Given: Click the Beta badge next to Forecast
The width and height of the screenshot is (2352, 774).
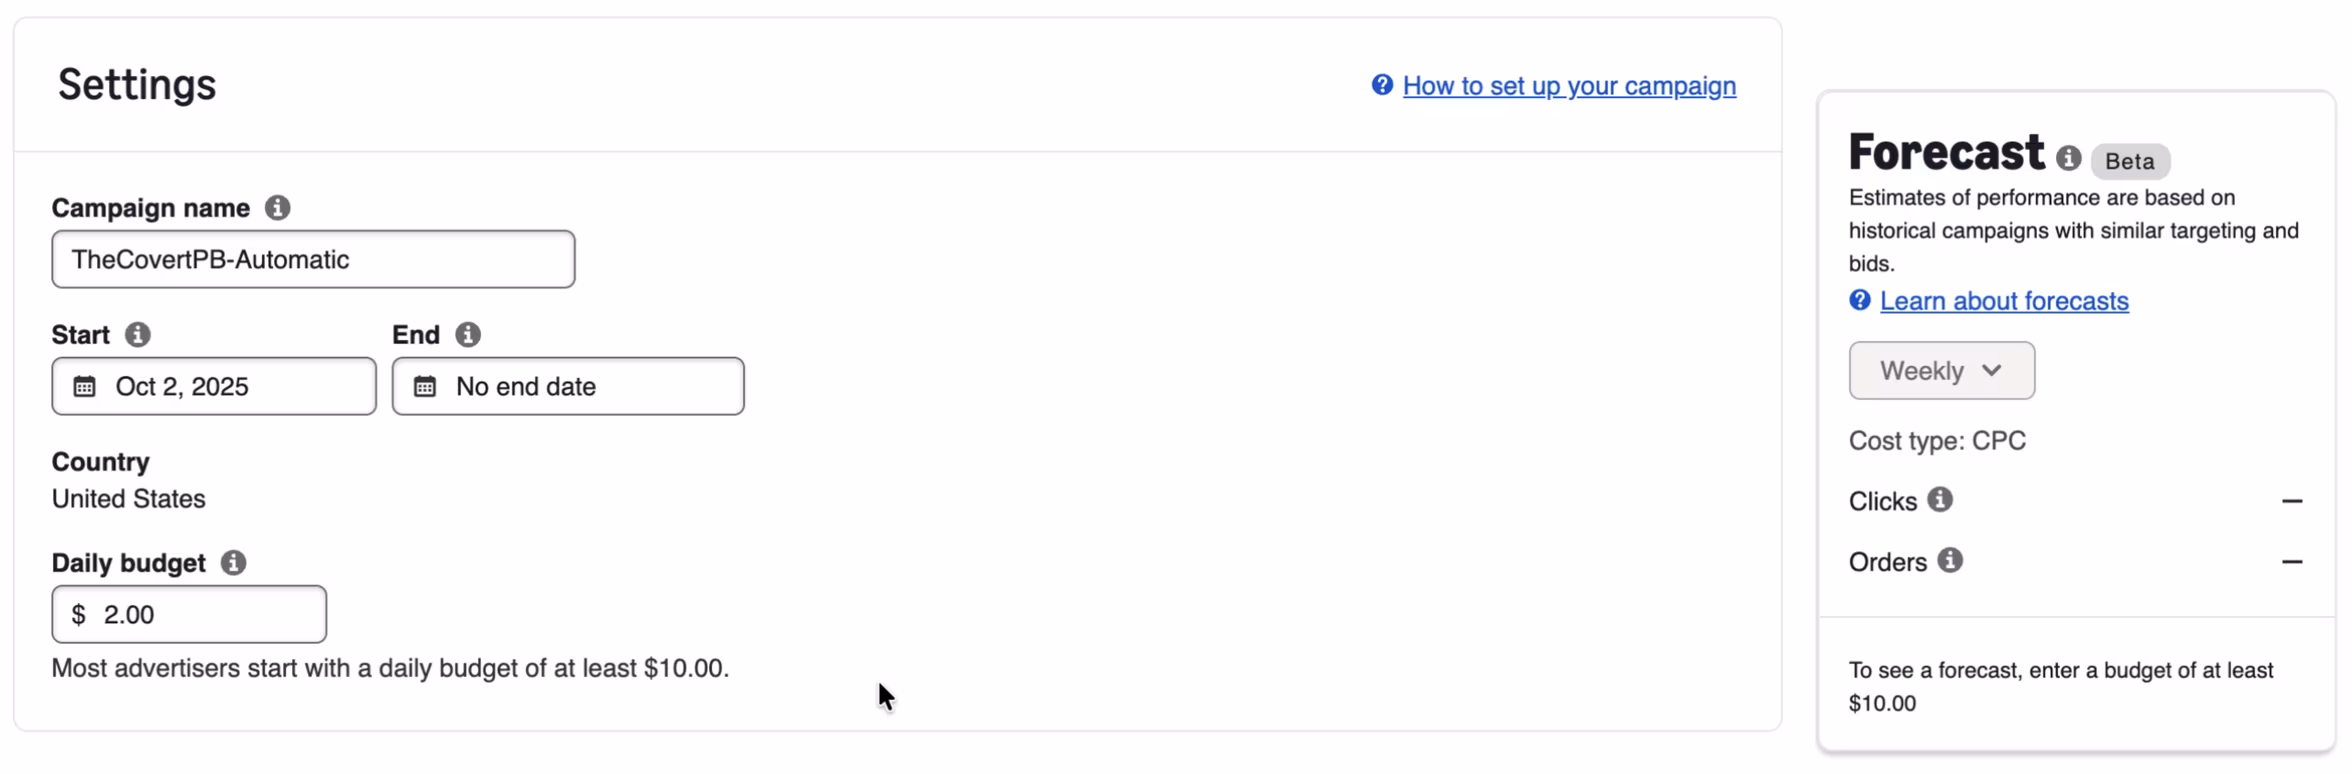Looking at the screenshot, I should (x=2129, y=161).
